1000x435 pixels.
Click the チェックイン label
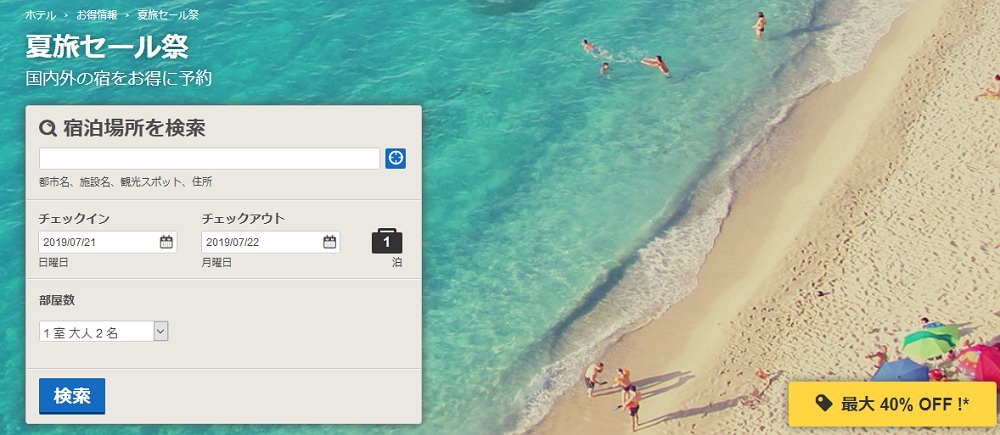pyautogui.click(x=74, y=219)
